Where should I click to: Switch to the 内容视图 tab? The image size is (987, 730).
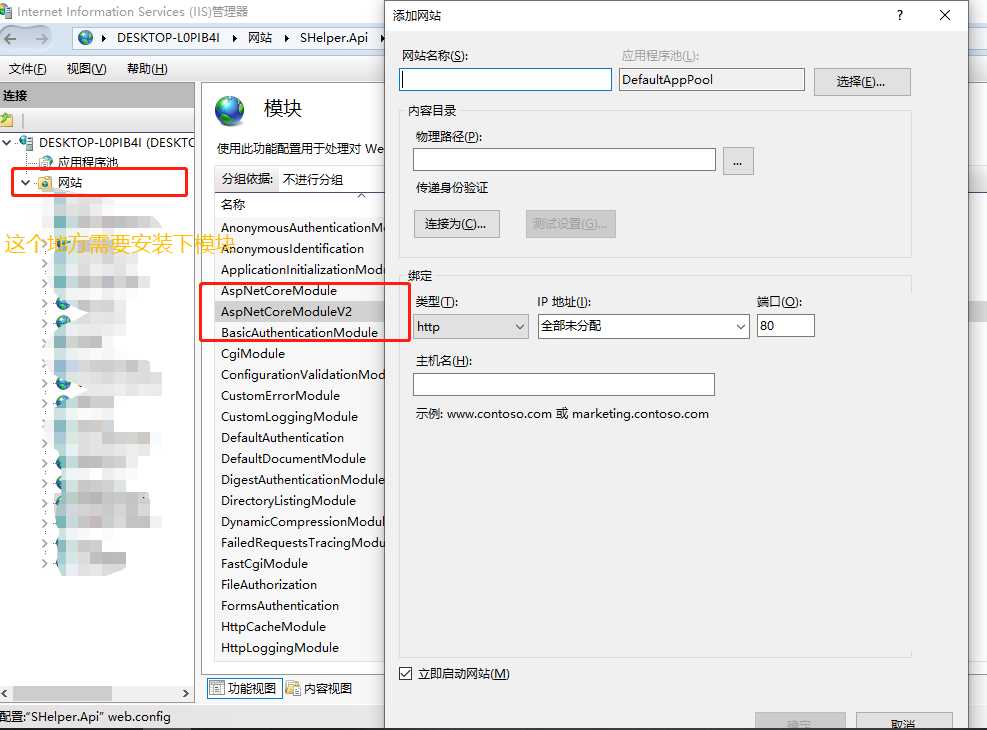tap(319, 688)
